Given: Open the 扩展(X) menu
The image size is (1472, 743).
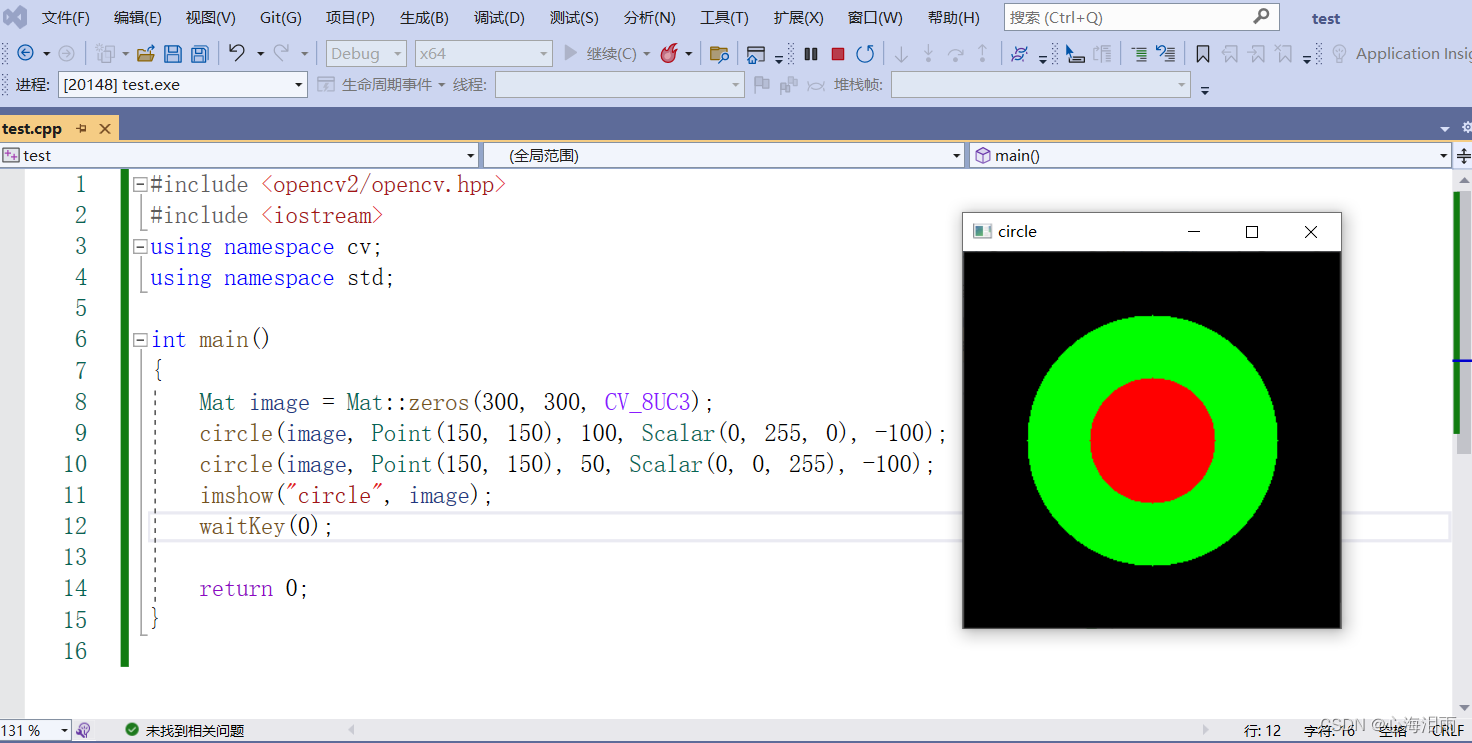Looking at the screenshot, I should pos(798,18).
